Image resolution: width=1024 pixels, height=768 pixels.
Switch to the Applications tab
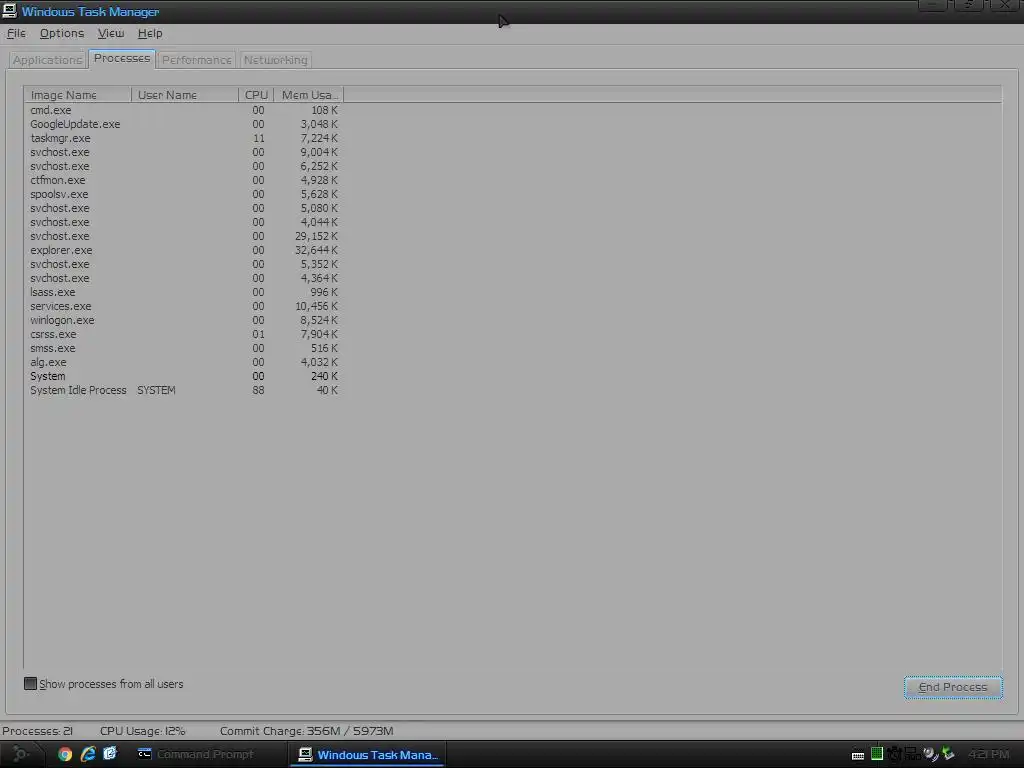[x=48, y=59]
